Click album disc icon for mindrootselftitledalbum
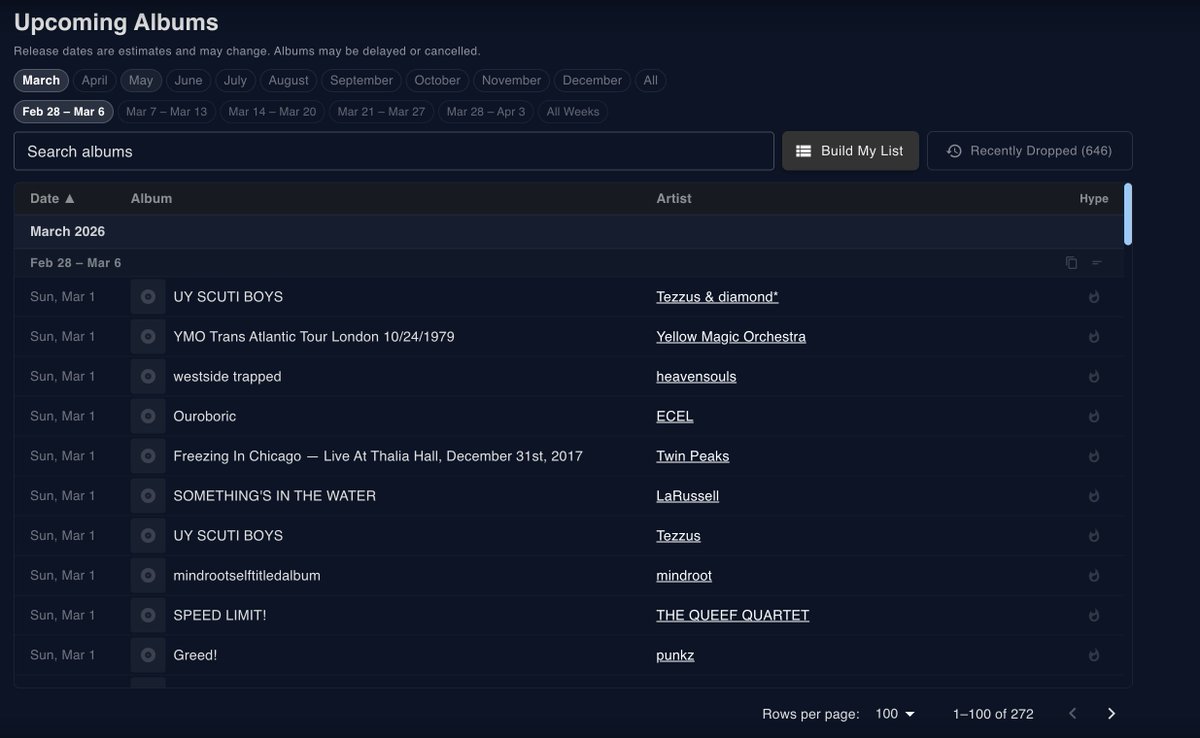Viewport: 1200px width, 738px height. pyautogui.click(x=148, y=575)
